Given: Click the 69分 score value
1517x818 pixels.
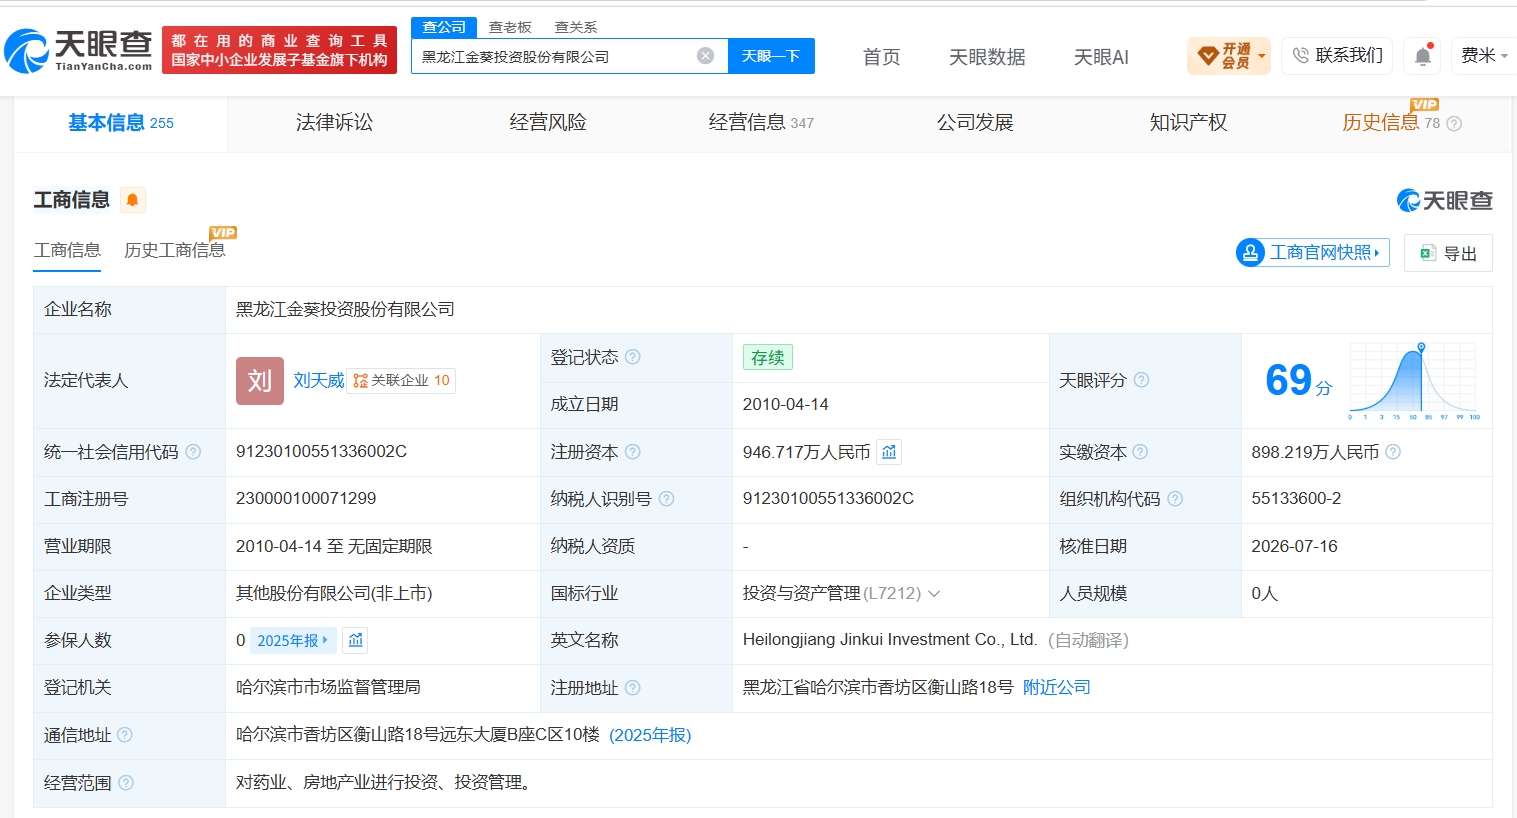Looking at the screenshot, I should (1298, 381).
